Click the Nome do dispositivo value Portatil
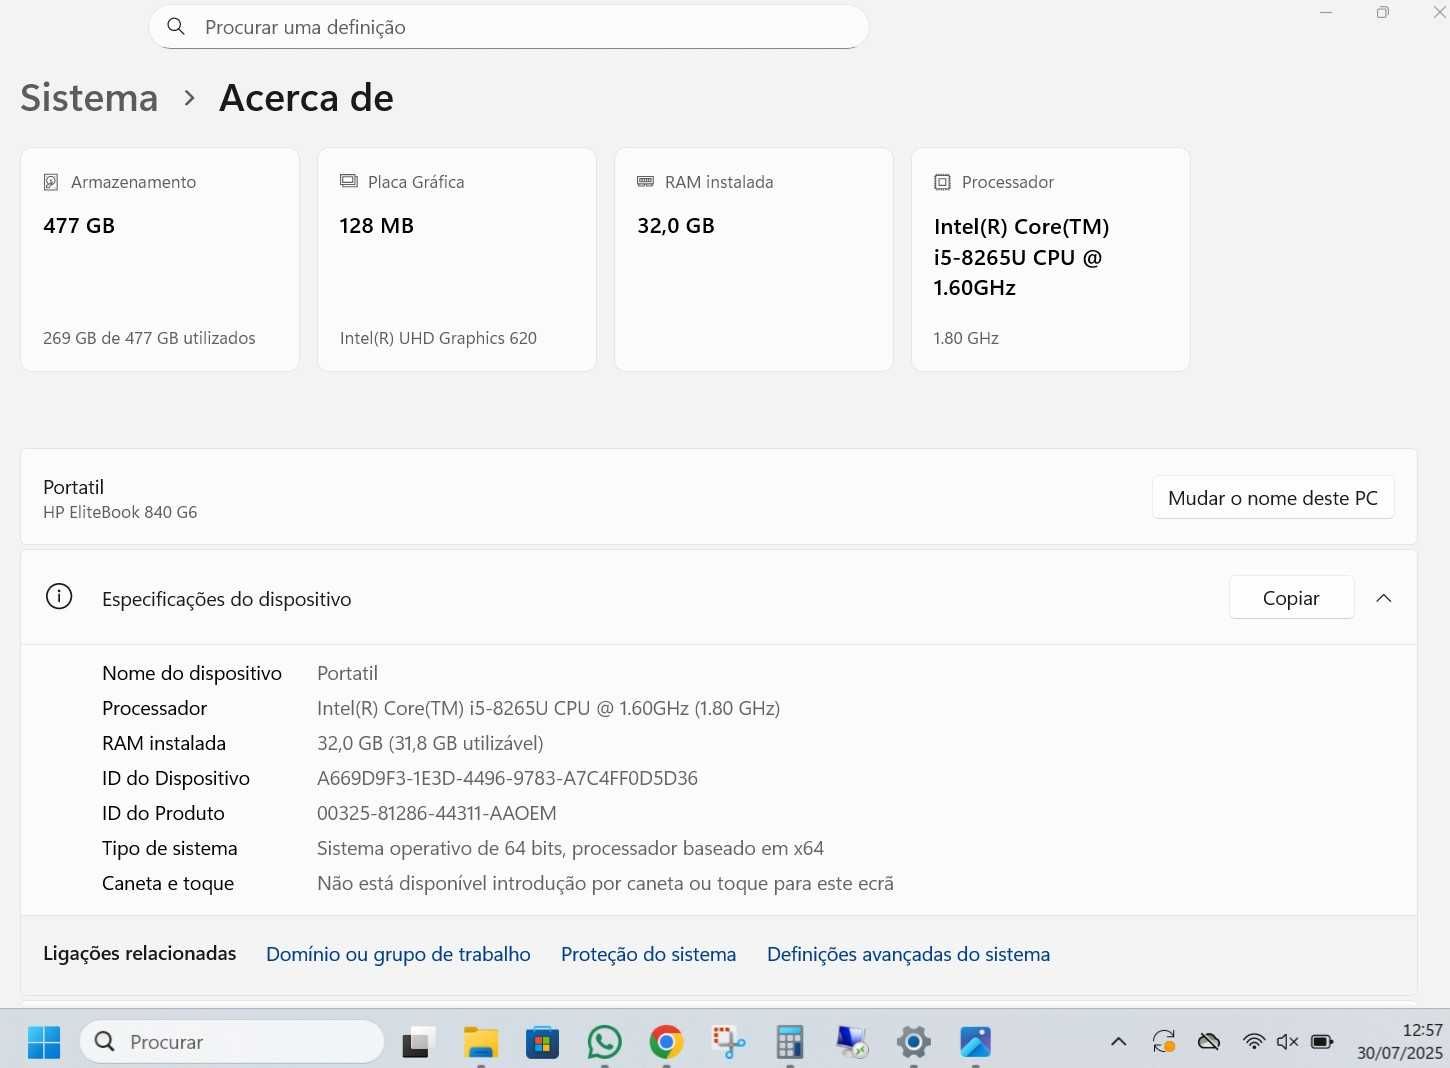This screenshot has height=1068, width=1450. 347,673
